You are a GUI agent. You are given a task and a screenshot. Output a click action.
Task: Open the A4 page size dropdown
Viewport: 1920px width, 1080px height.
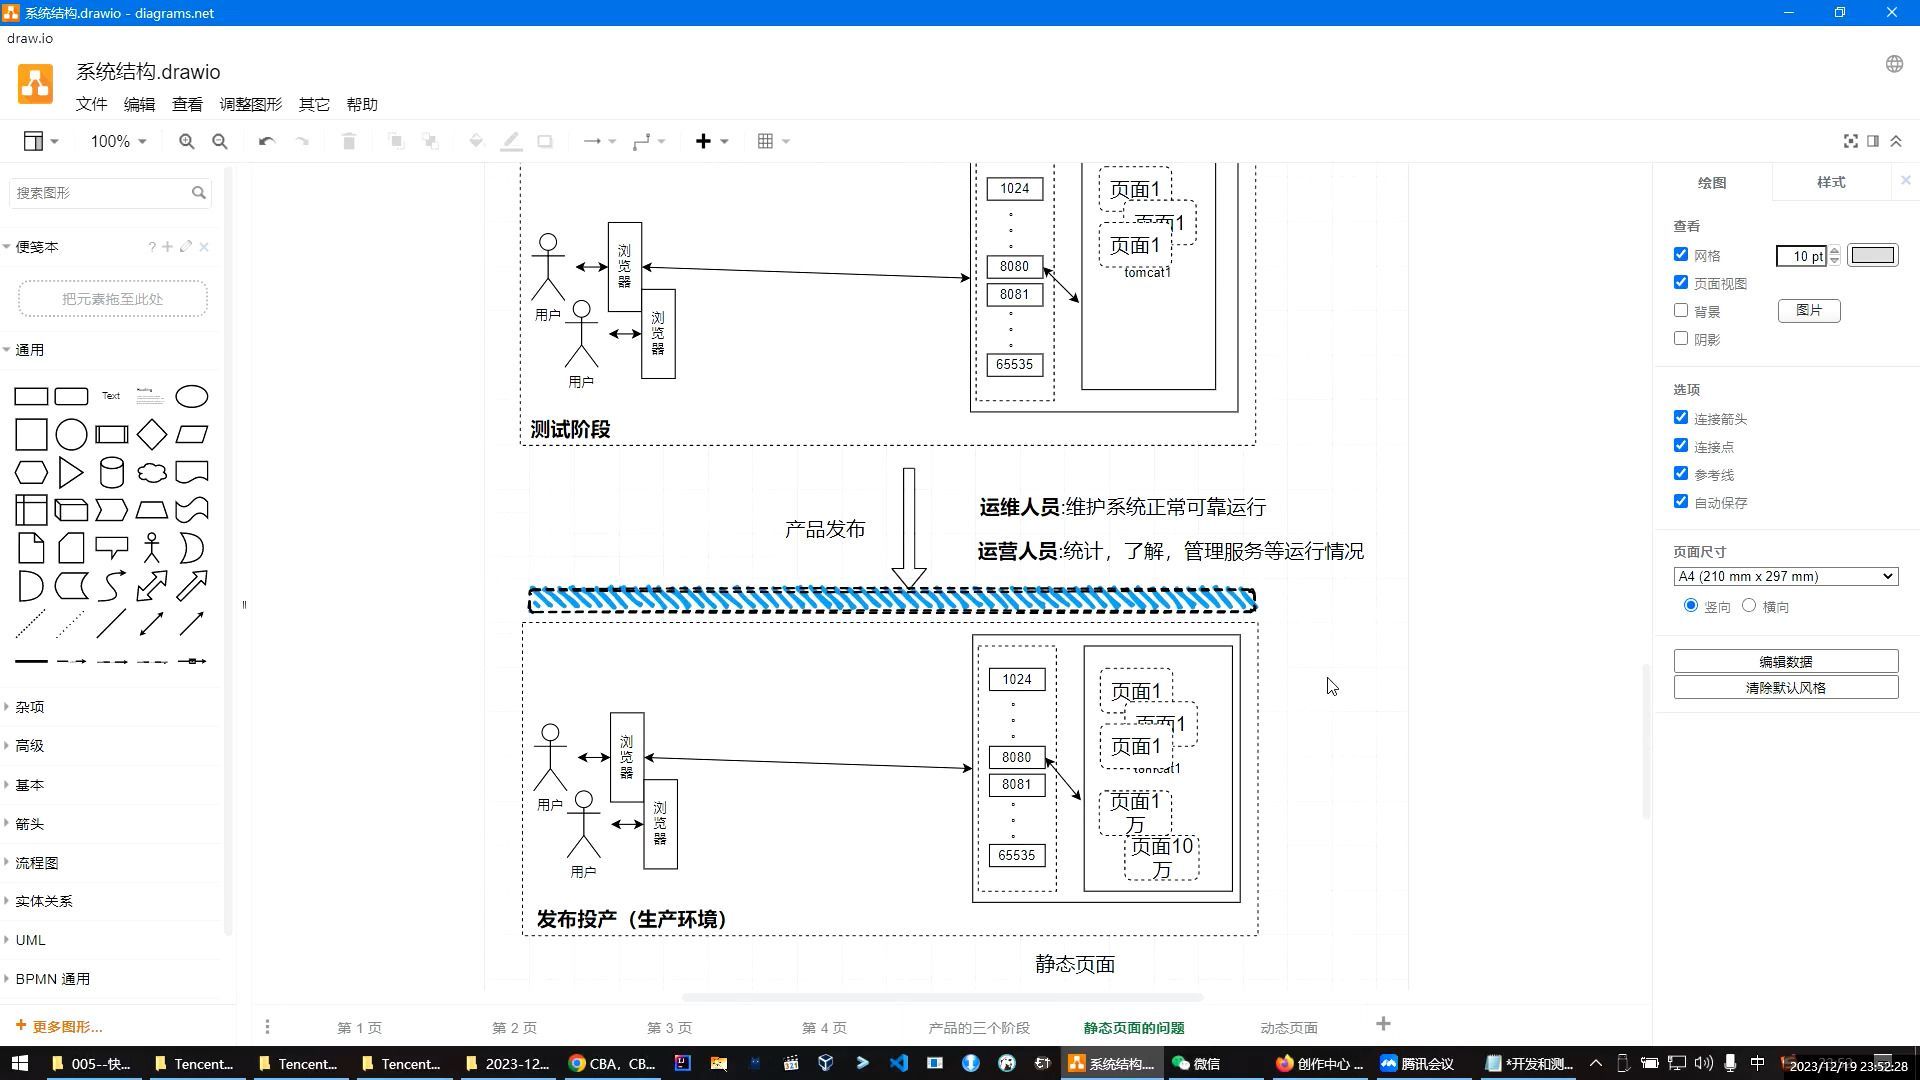pos(1786,576)
